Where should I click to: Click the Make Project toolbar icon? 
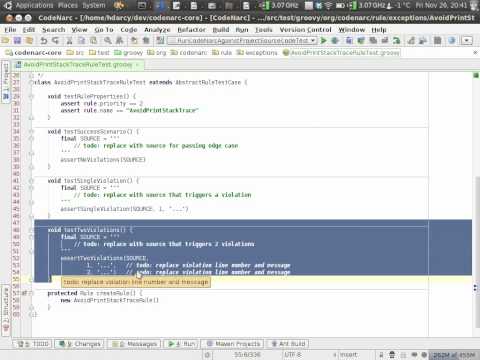160,41
